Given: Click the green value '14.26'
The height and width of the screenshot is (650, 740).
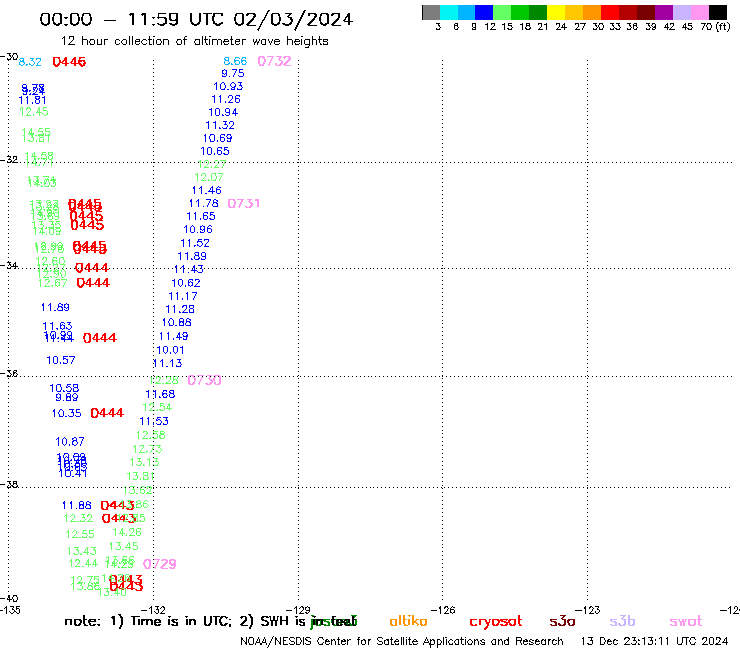Looking at the screenshot, I should (127, 532).
